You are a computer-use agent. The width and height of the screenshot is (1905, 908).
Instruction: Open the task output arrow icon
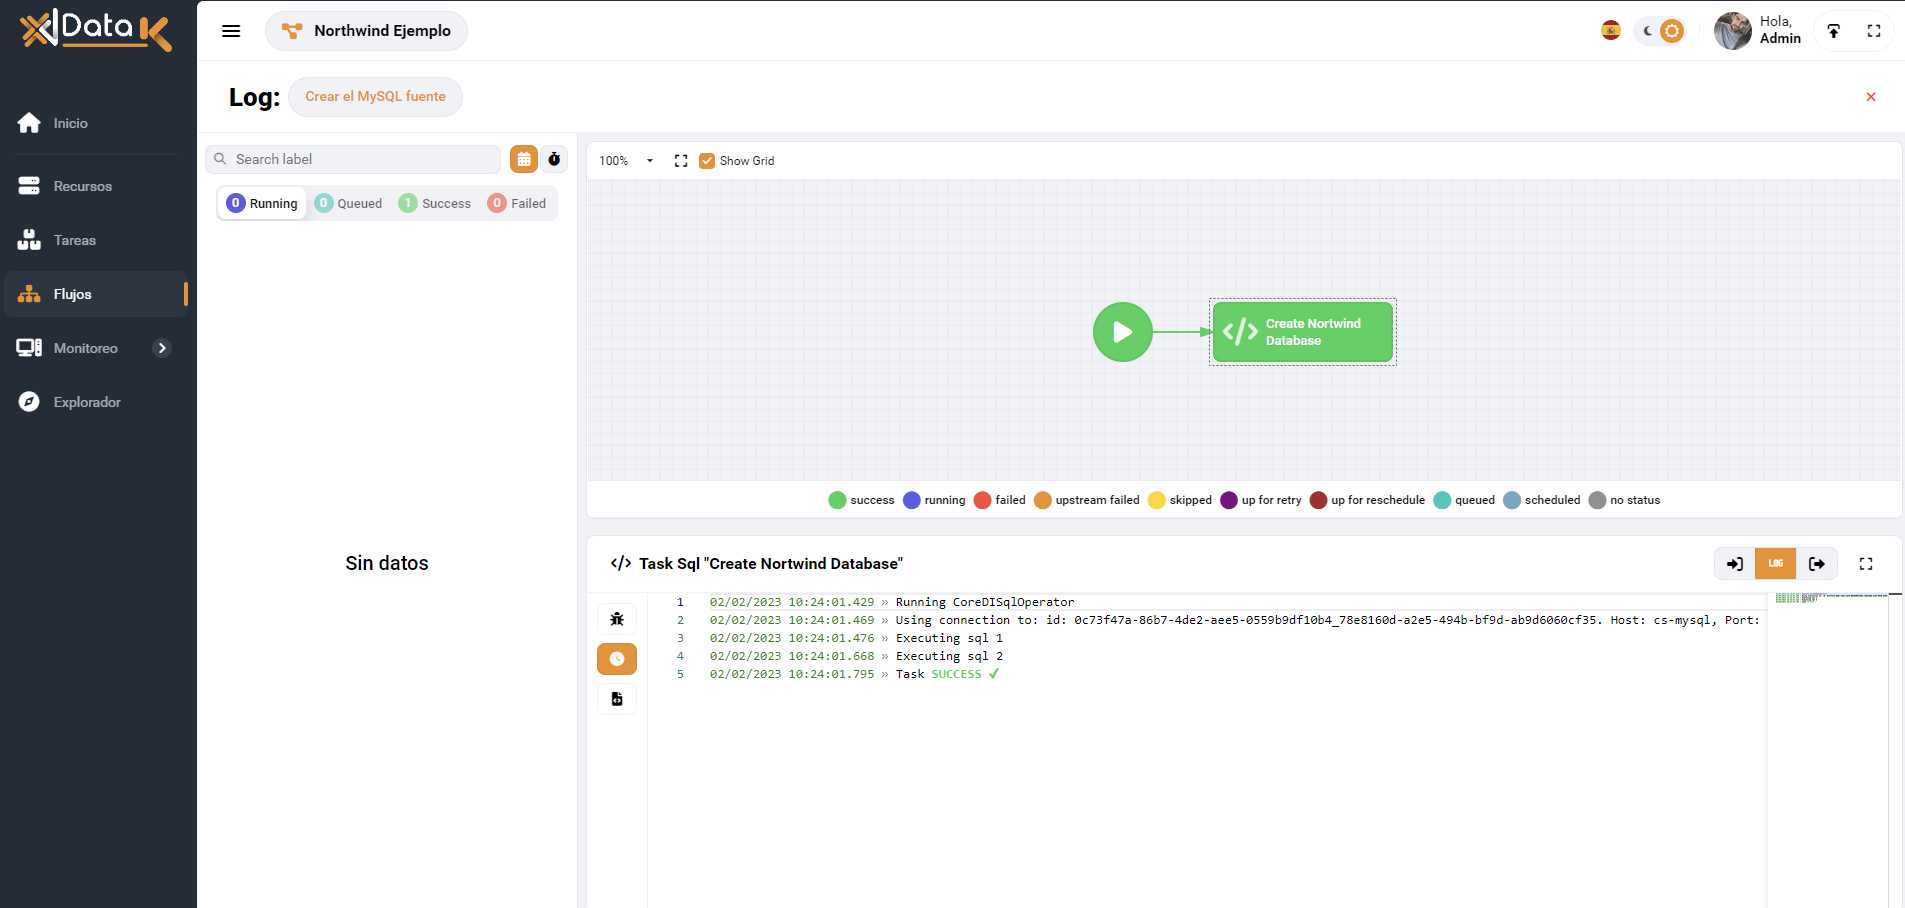(1817, 564)
